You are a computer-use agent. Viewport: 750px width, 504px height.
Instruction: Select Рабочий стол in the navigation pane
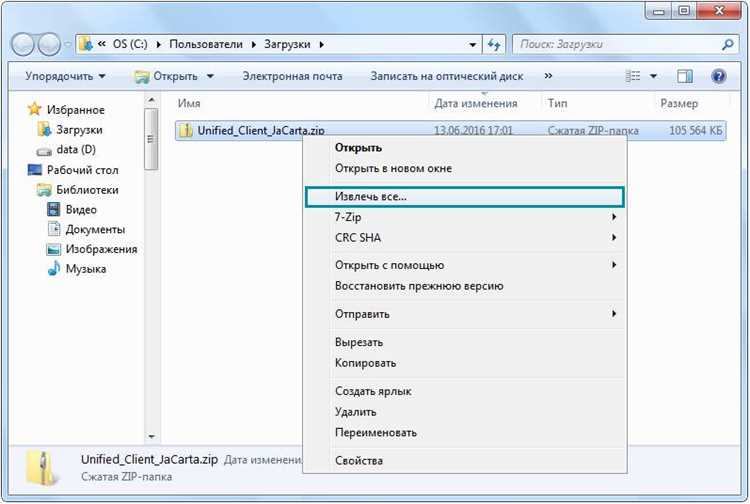pyautogui.click(x=73, y=170)
